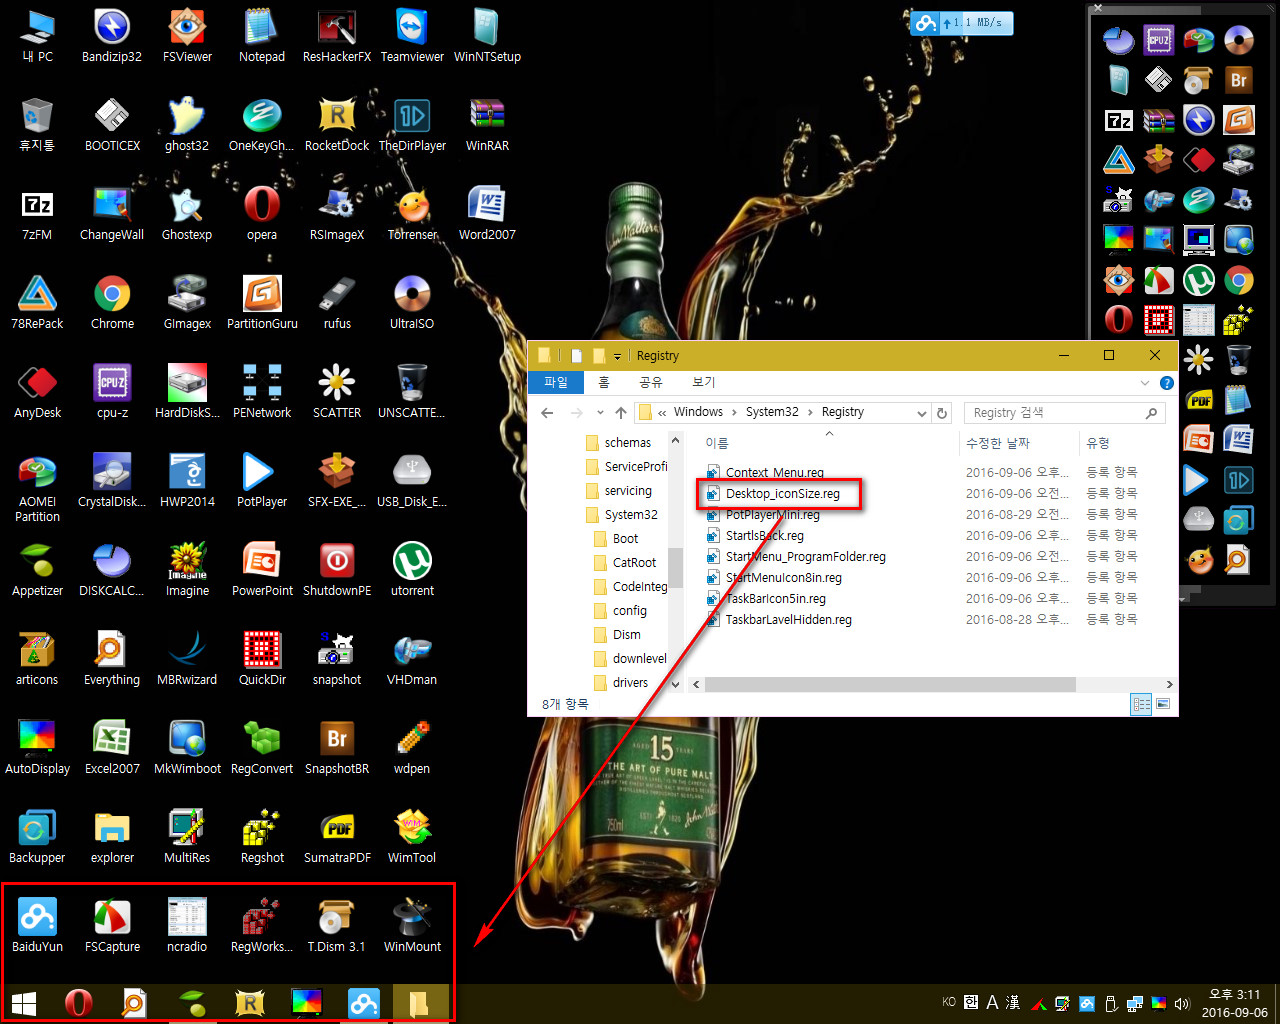Screen dimensions: 1280x1024
Task: Open the ghost32 desktop shortcut
Action: 187,125
